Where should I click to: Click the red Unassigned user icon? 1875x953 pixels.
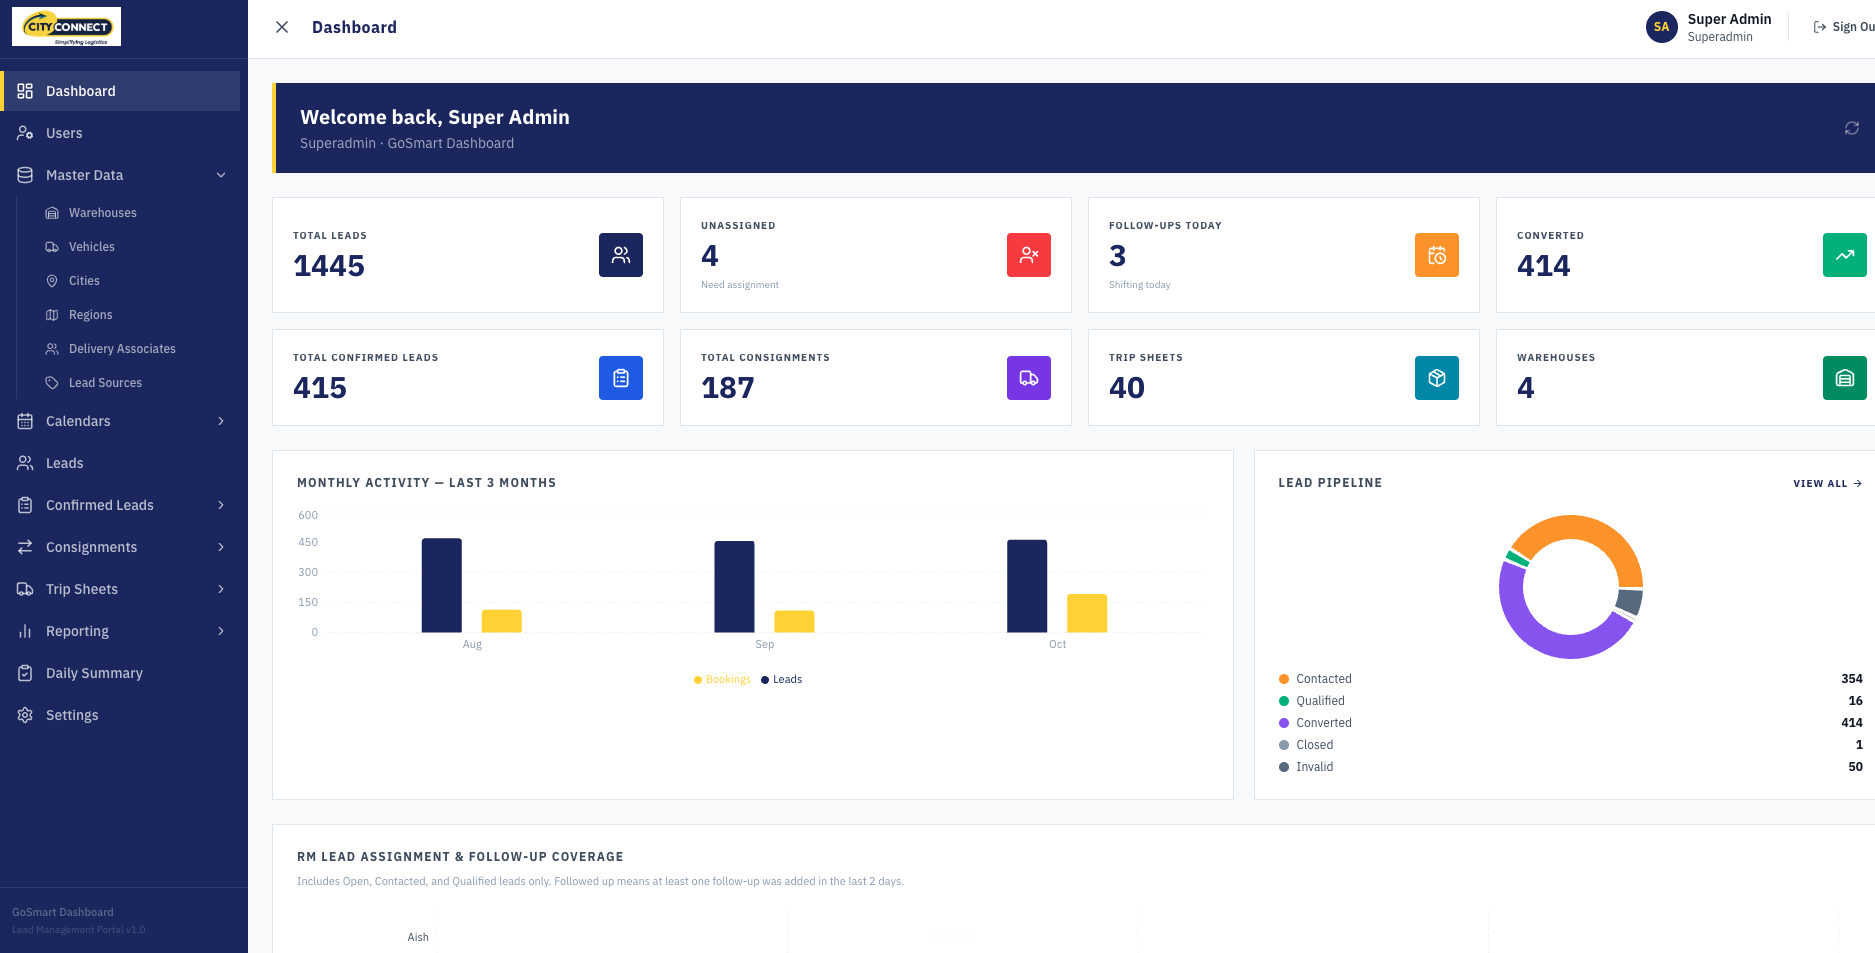click(x=1029, y=255)
